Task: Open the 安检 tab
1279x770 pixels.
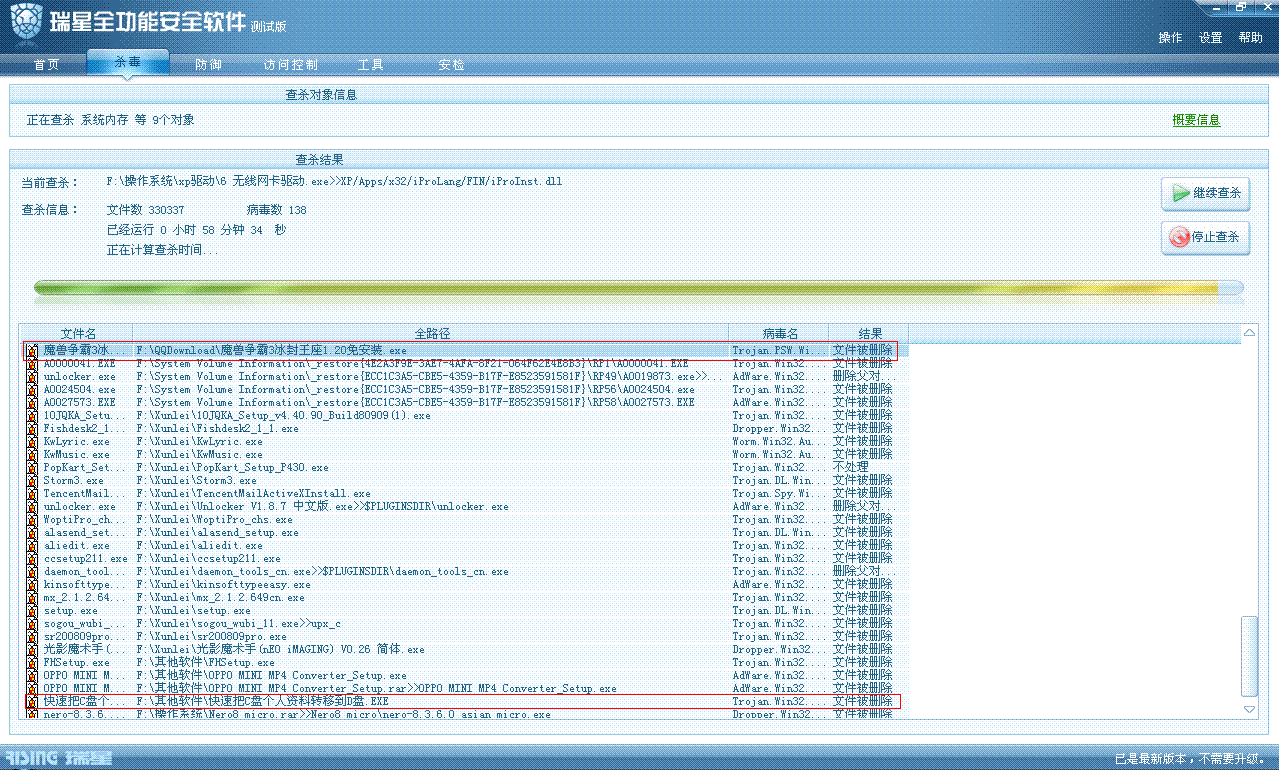Action: [451, 64]
